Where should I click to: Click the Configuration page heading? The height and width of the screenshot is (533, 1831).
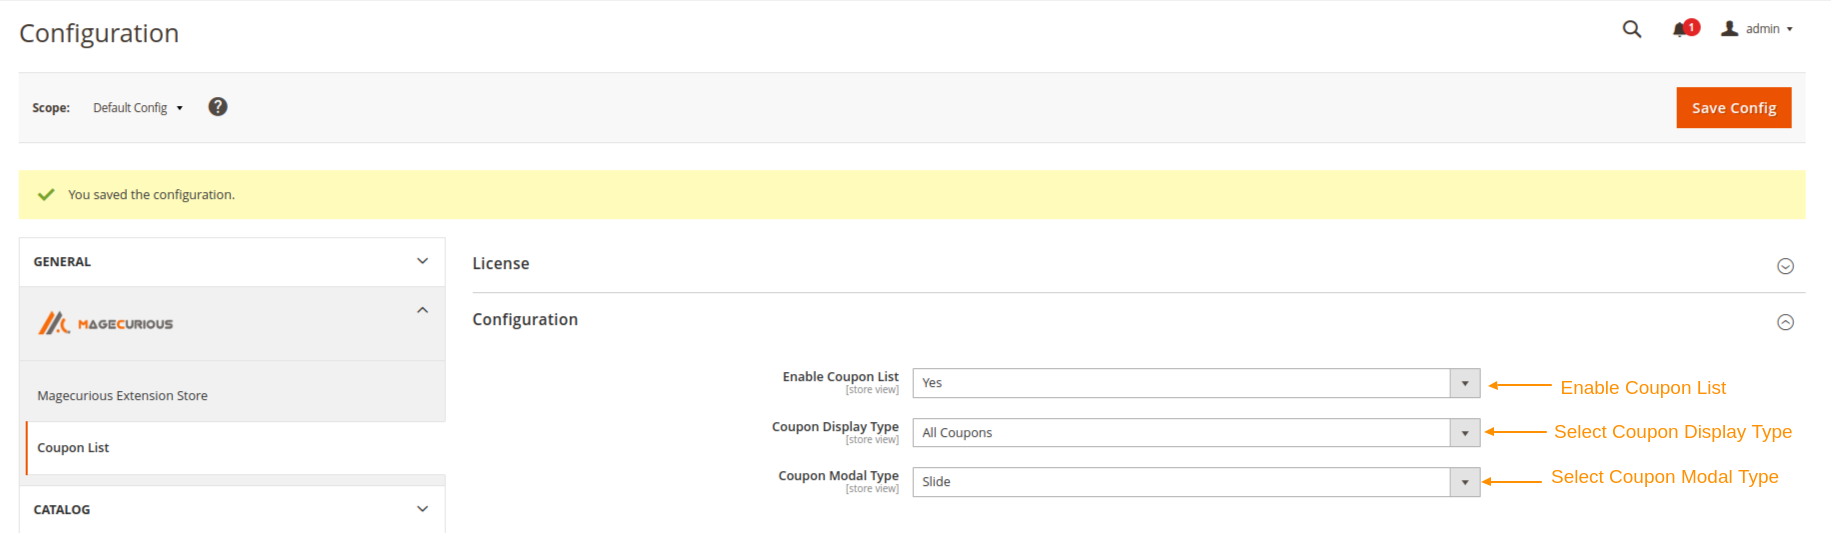pos(99,33)
